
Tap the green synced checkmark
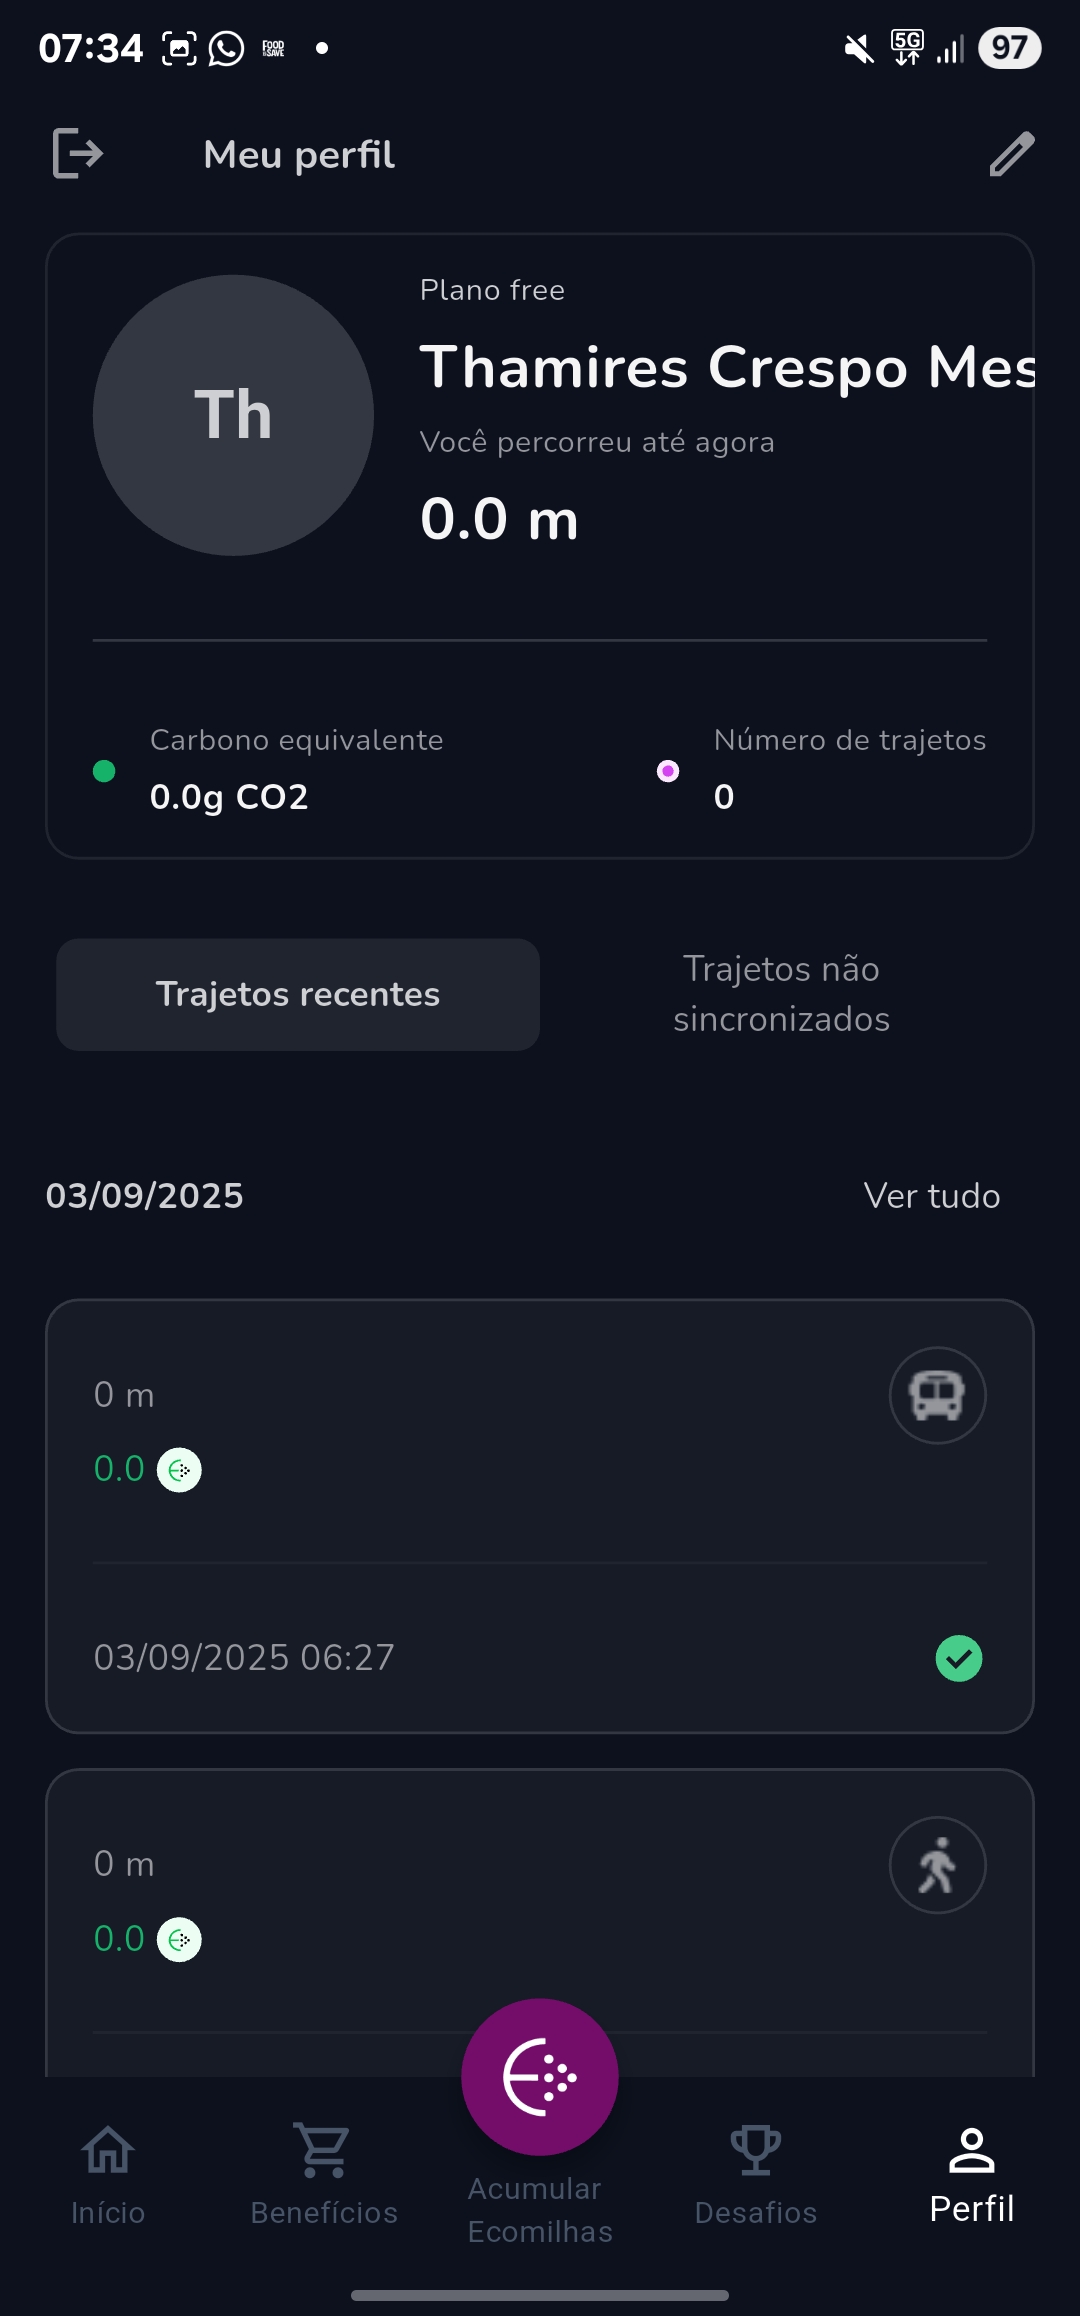point(958,1658)
